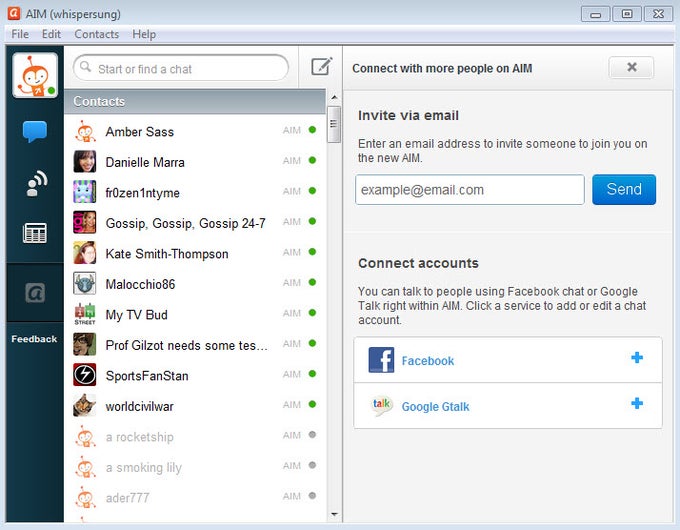Screen dimensions: 680x530
Task: Click Gossip, Gossip, Gossip 24-7 avatar
Action: tap(85, 222)
